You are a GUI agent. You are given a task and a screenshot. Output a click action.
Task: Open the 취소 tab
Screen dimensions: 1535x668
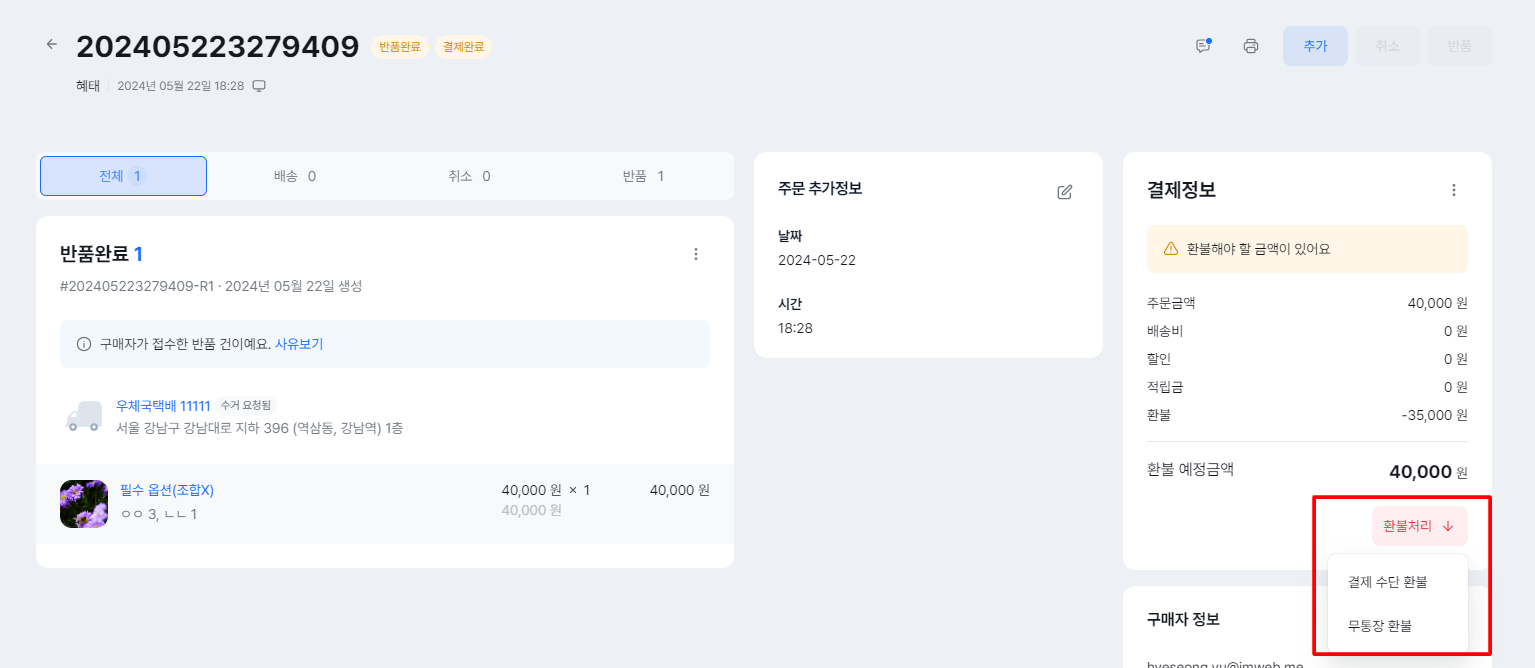(469, 176)
